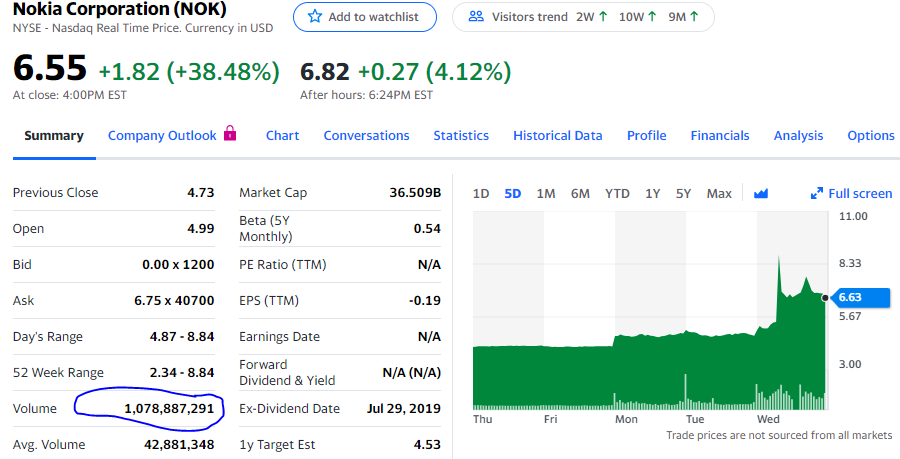Click the Market Cap value 36.509B
This screenshot has height=459, width=900.
point(415,192)
